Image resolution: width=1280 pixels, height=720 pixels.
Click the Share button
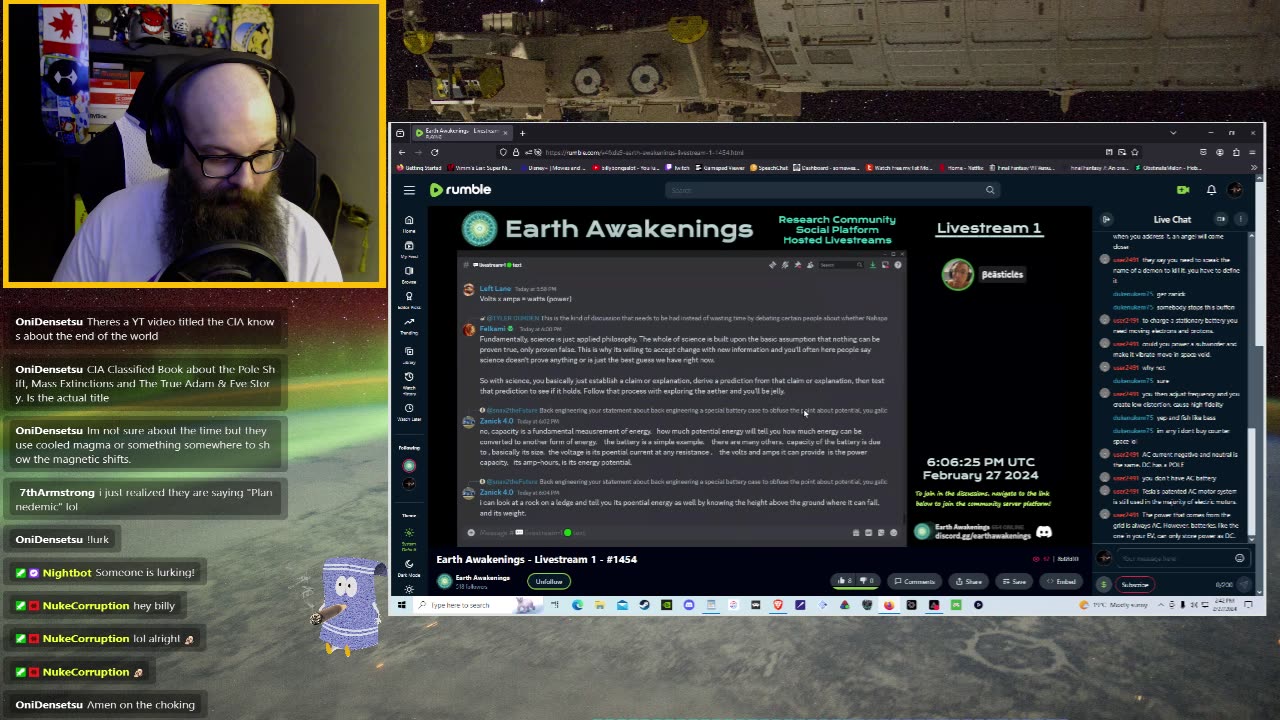[968, 581]
